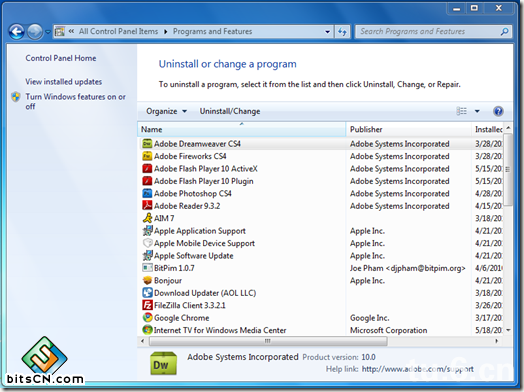Click the Adobe Flash Player 10 Plugin icon
The width and height of the screenshot is (524, 392).
point(147,181)
